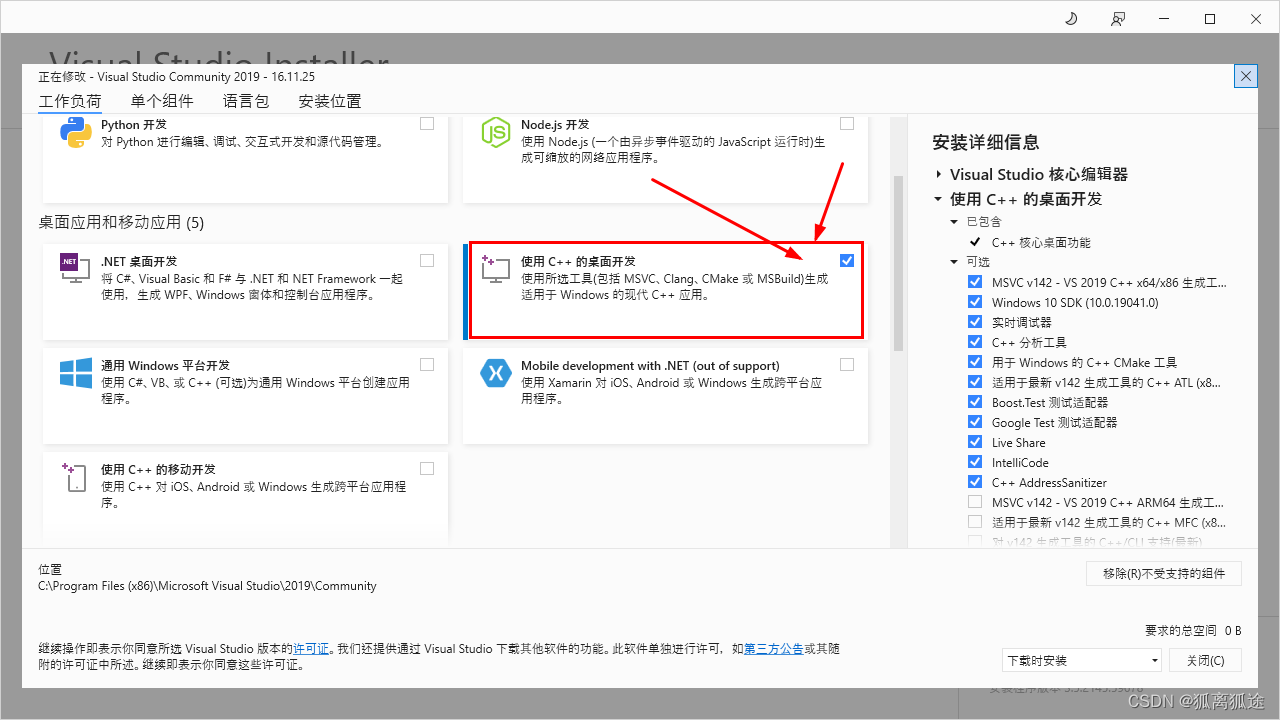This screenshot has height=720, width=1280.
Task: Uncheck the 使用 C++ 的桌面开发 workload checkbox
Action: point(847,260)
